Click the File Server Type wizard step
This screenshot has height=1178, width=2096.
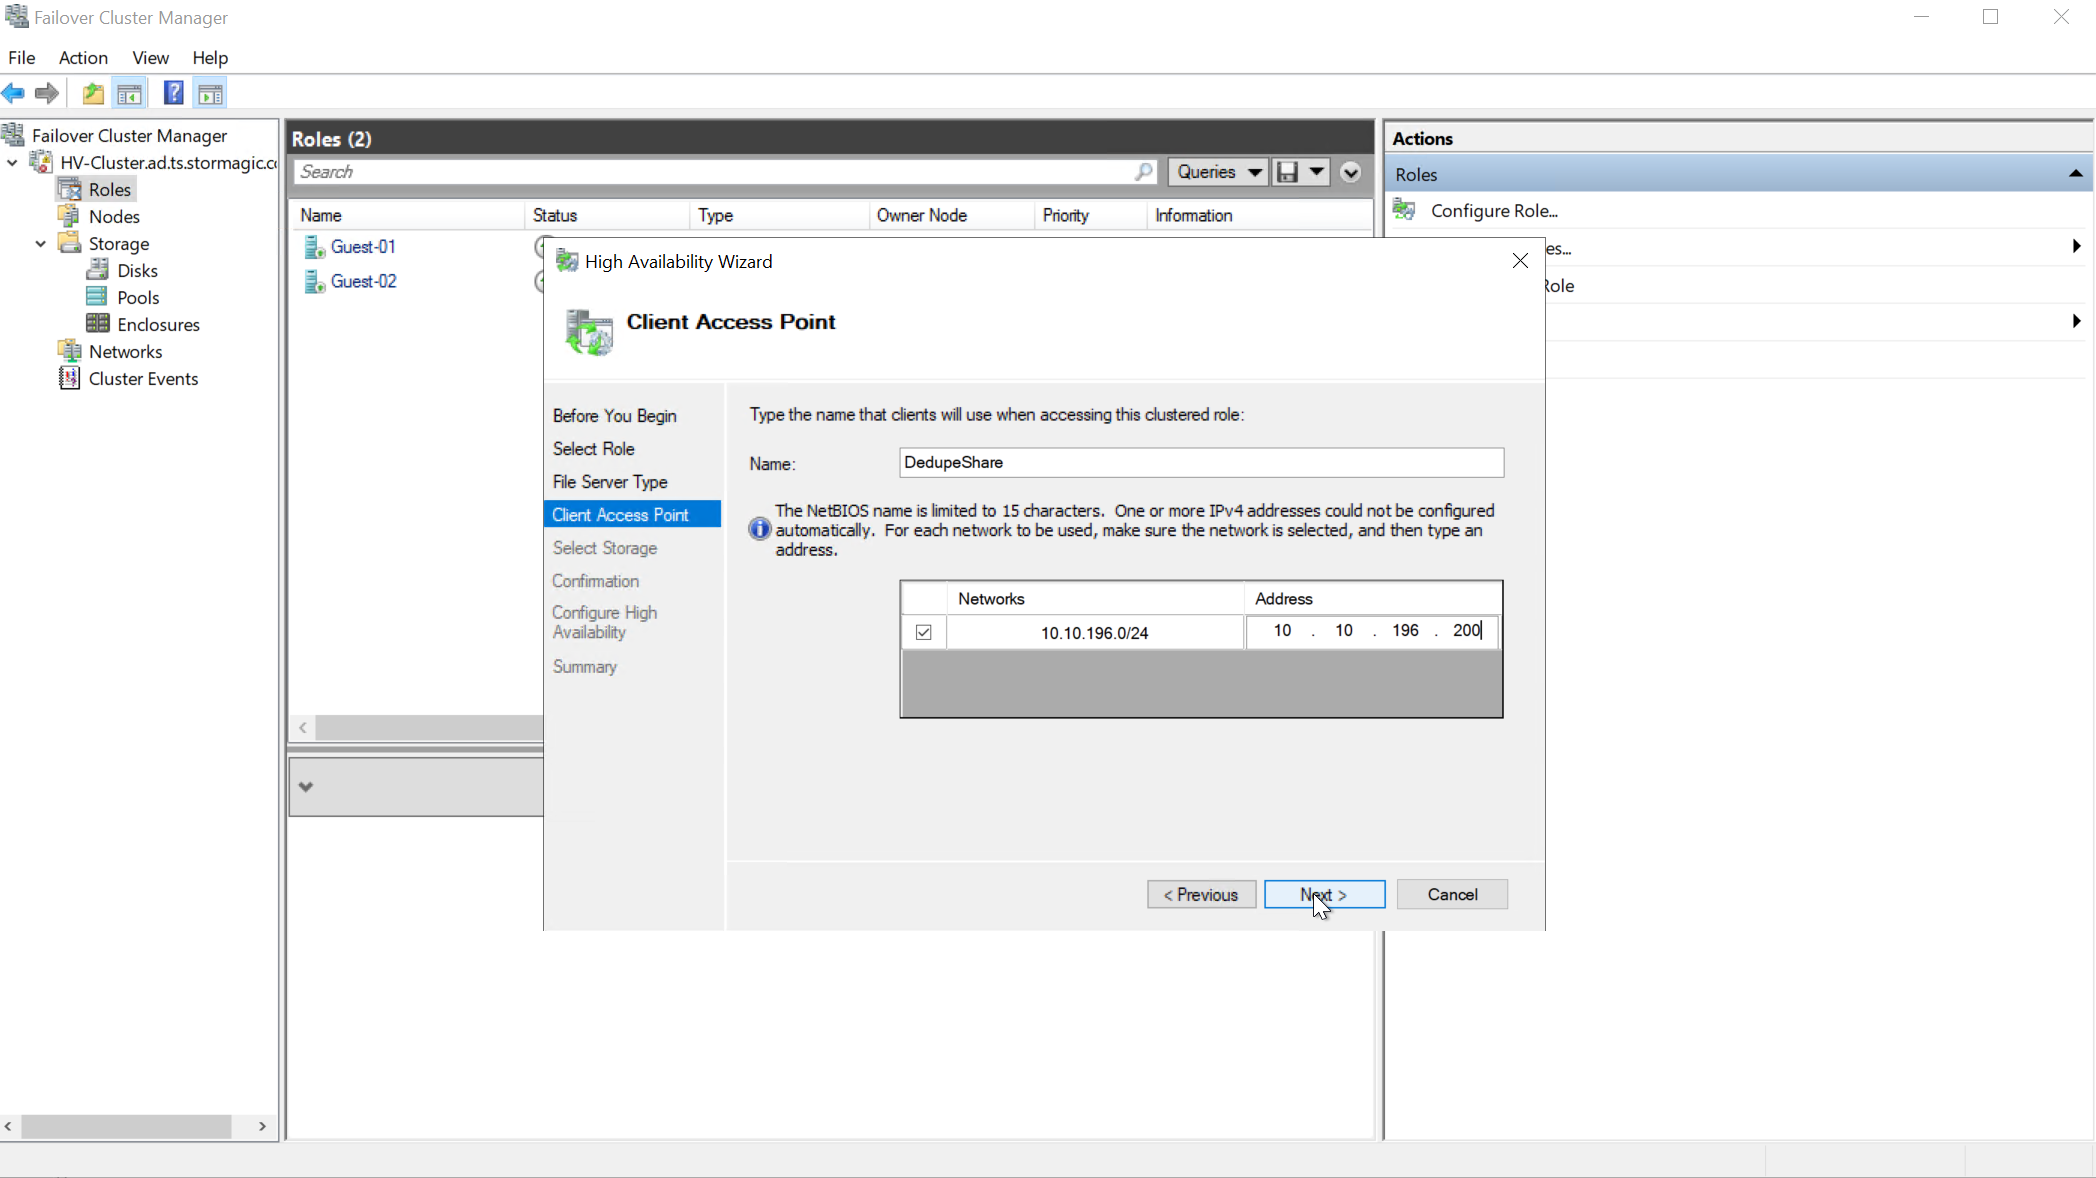pos(610,482)
